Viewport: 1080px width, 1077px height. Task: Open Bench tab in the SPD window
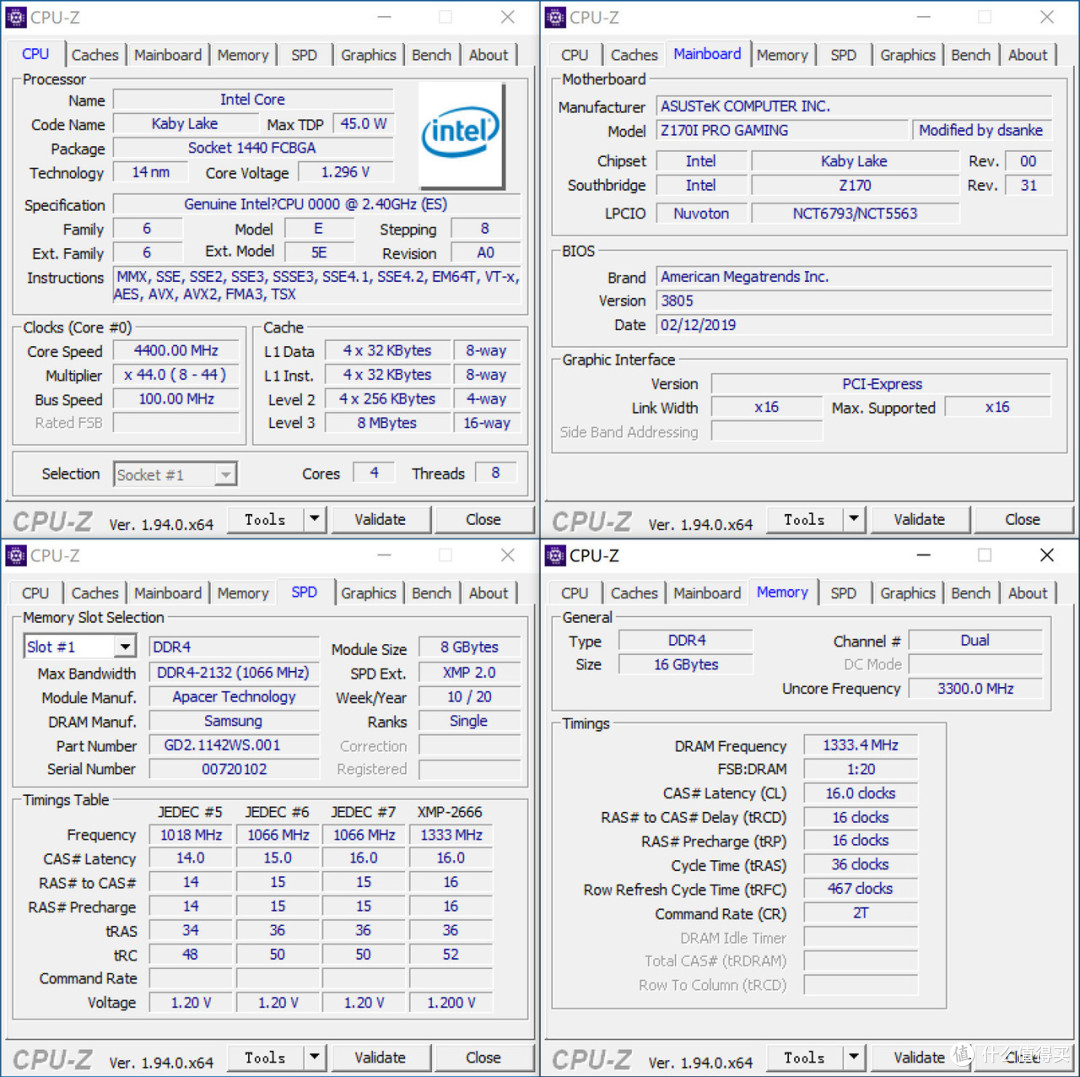432,593
